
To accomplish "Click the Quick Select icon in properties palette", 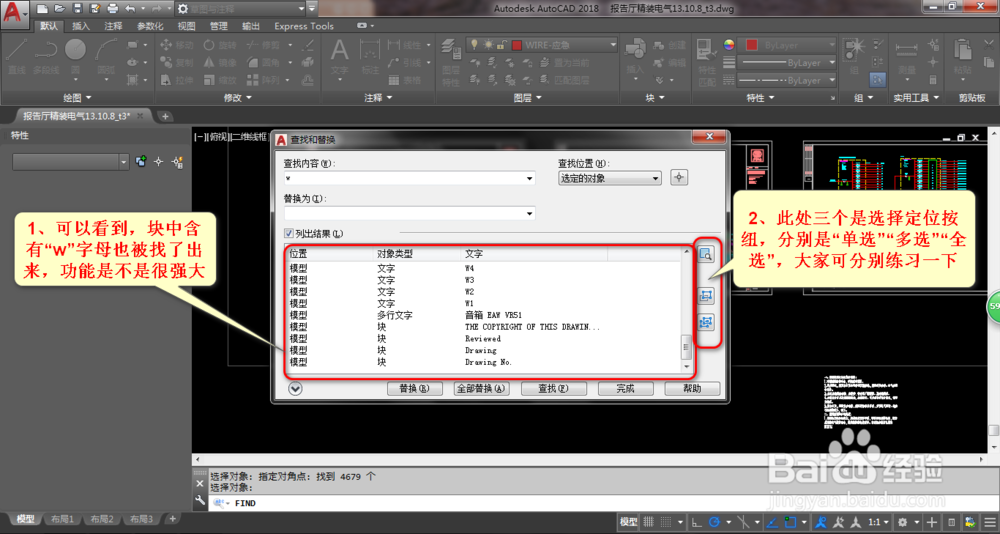I will [x=178, y=162].
